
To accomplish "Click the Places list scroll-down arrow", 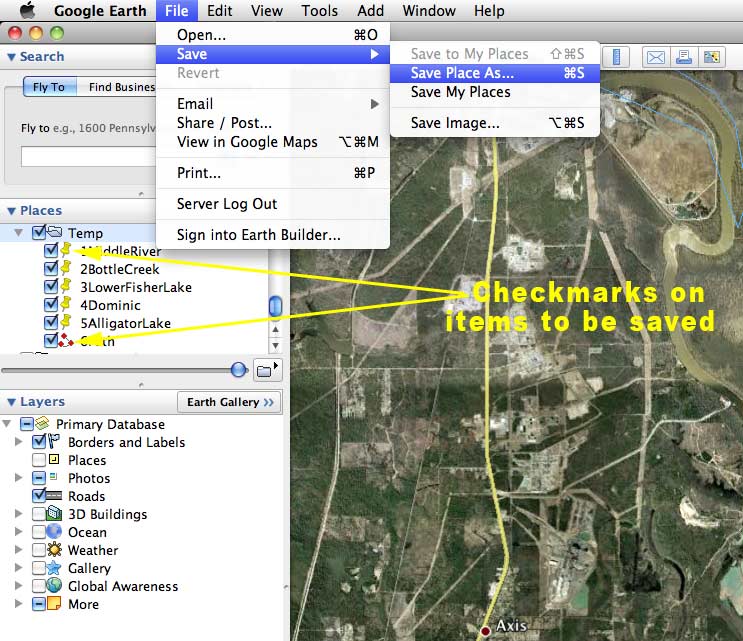I will (x=275, y=346).
